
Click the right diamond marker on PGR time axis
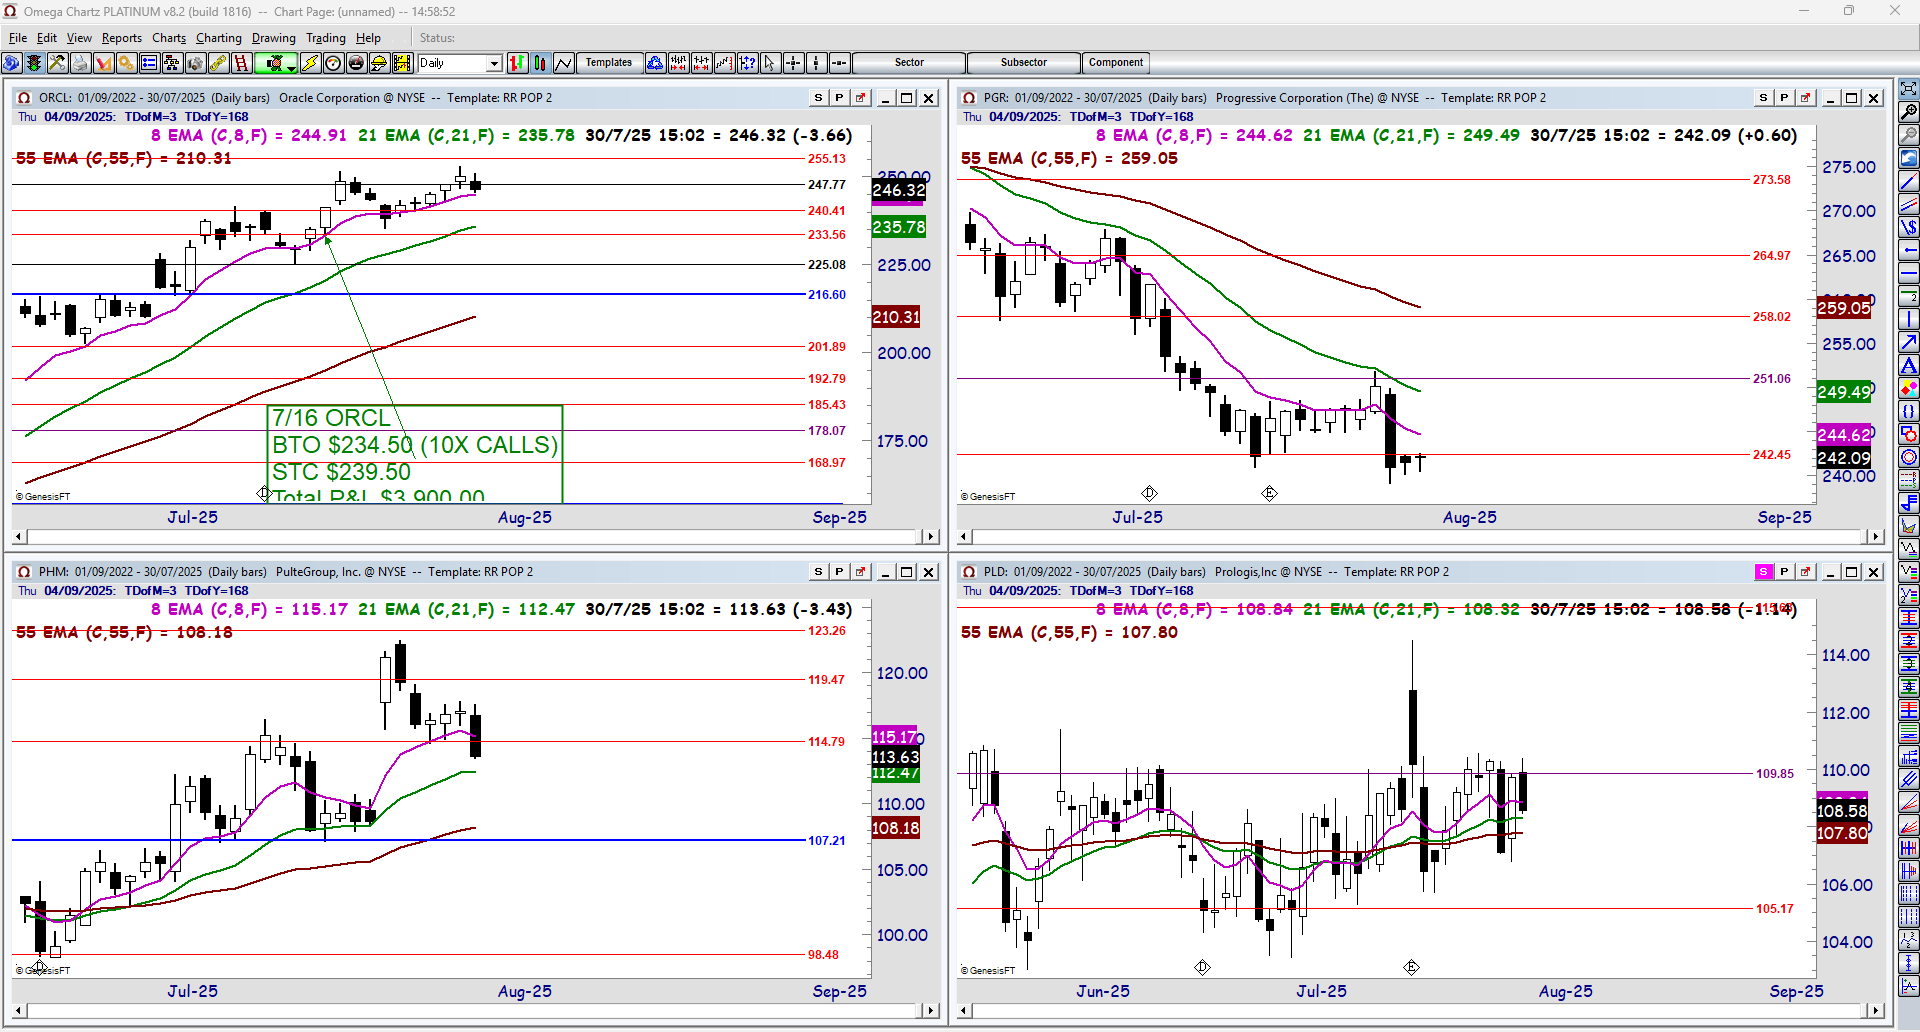1269,493
